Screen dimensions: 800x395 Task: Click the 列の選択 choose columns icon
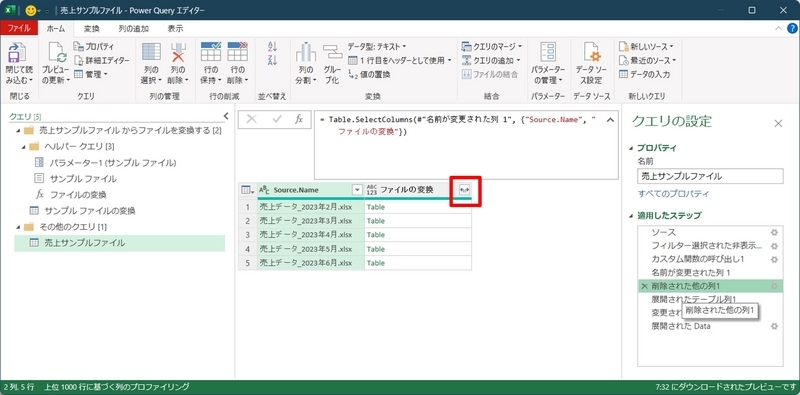pyautogui.click(x=151, y=52)
